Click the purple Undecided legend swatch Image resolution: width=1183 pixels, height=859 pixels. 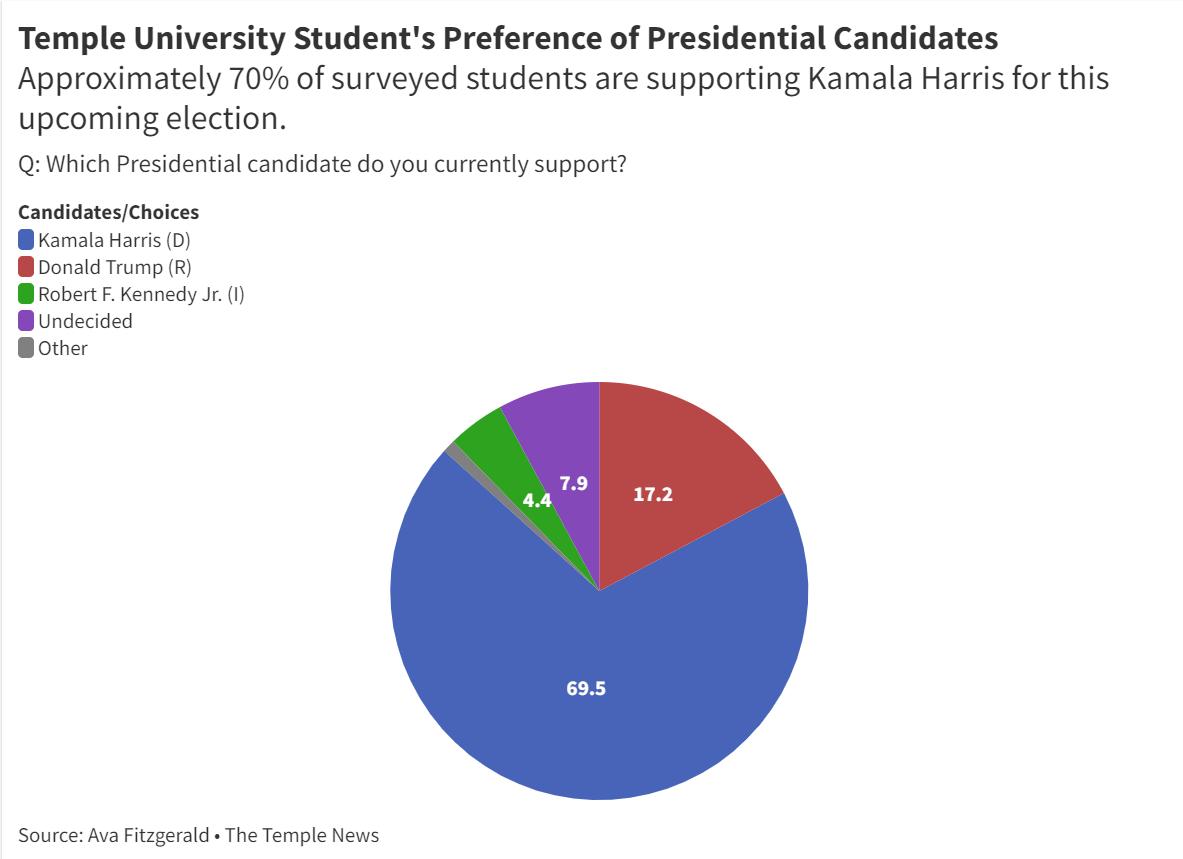tap(26, 321)
